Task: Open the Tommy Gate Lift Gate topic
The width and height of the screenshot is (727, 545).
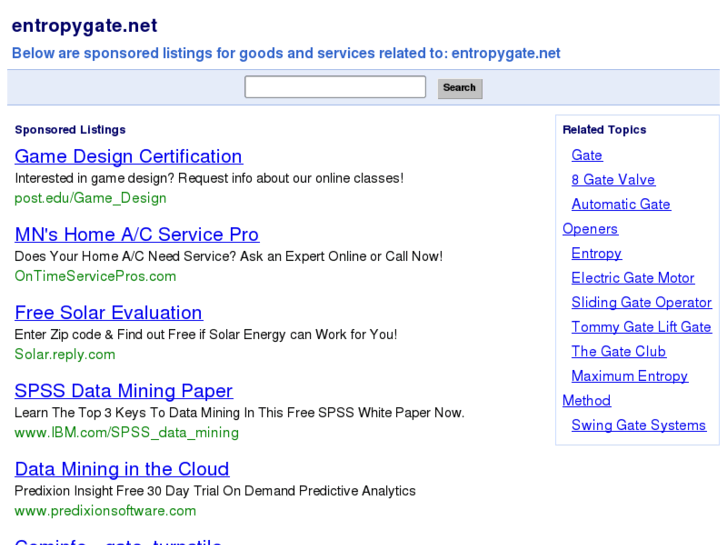Action: 641,327
